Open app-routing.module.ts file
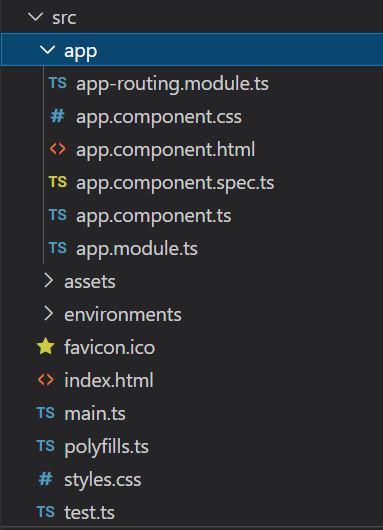The width and height of the screenshot is (383, 530). 172,84
